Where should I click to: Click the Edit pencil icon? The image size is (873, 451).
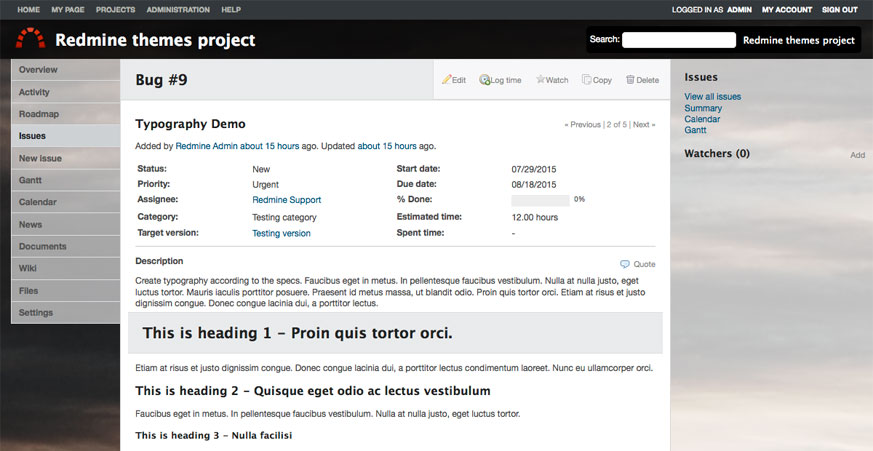[x=447, y=80]
